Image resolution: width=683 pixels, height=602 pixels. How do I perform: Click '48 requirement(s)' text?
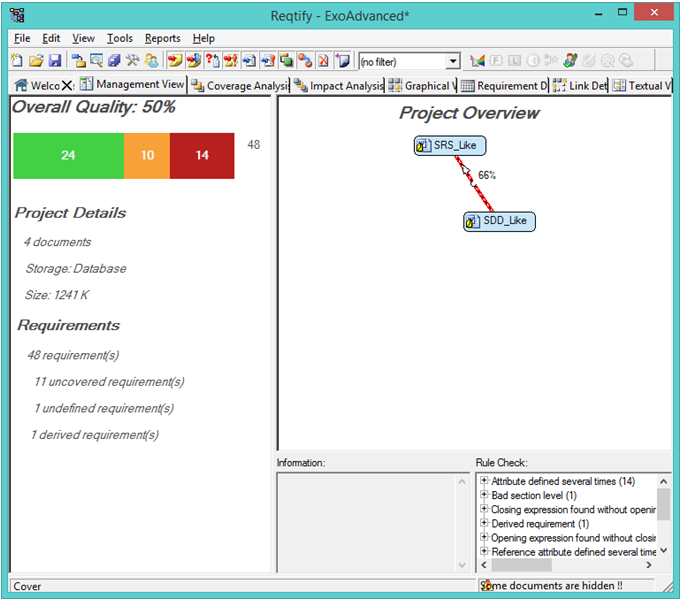click(x=73, y=355)
